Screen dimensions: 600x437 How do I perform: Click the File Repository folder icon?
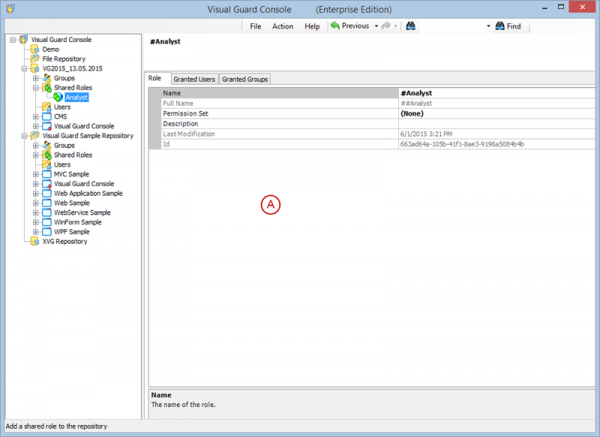click(x=35, y=59)
